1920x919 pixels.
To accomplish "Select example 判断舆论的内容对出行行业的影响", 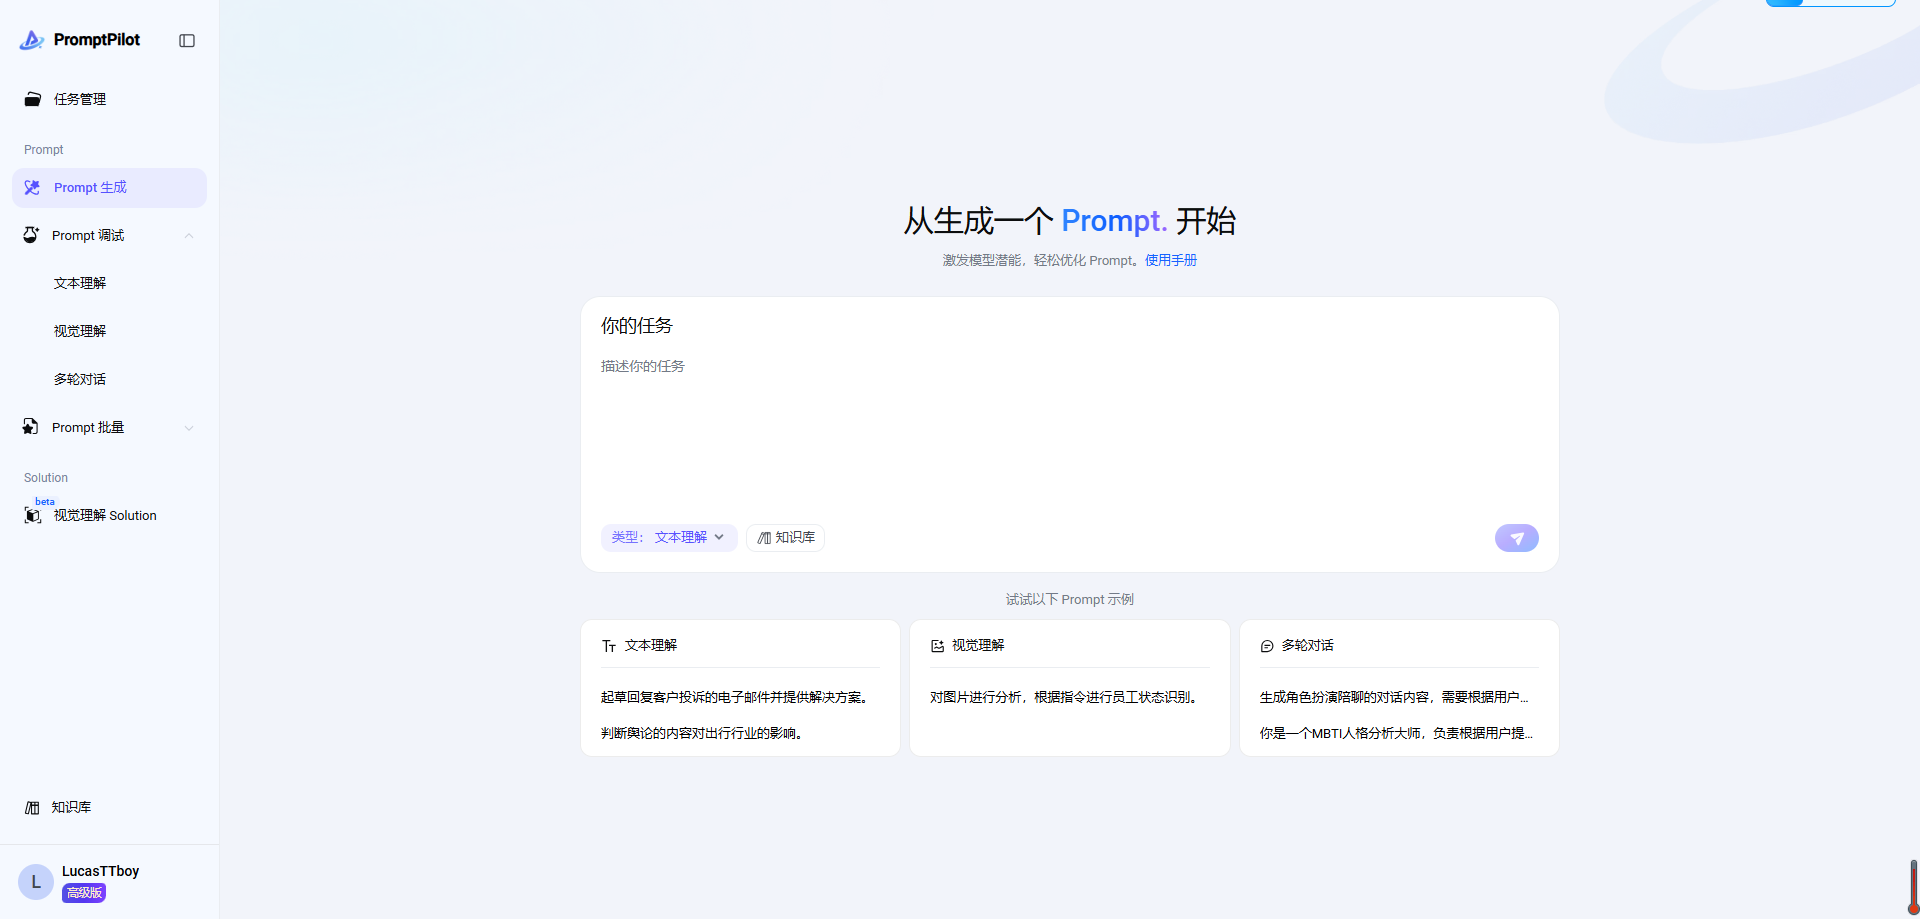I will [703, 733].
